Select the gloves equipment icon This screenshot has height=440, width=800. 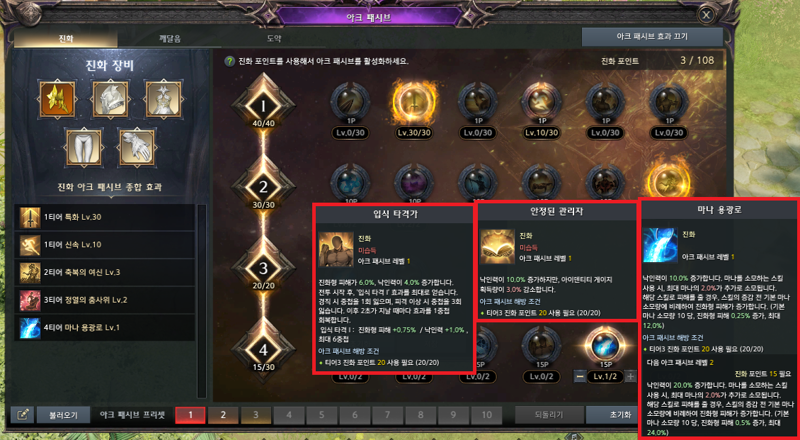[136, 147]
